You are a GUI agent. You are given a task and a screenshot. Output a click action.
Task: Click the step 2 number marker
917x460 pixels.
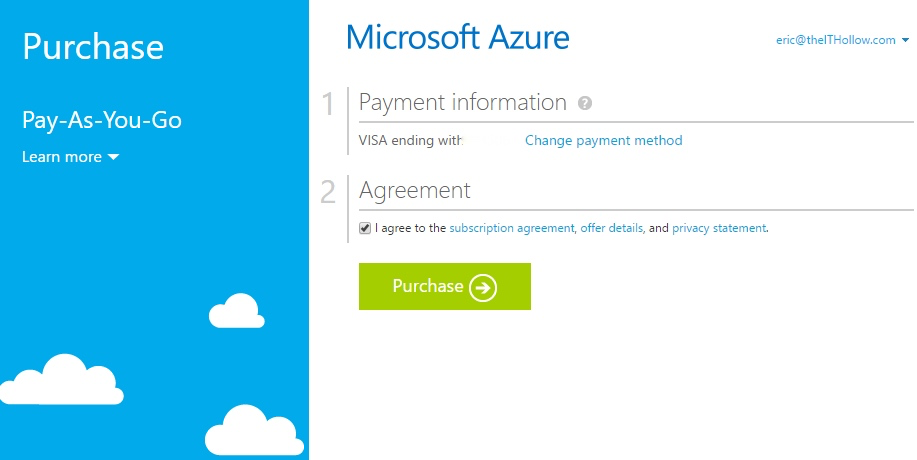pos(328,192)
